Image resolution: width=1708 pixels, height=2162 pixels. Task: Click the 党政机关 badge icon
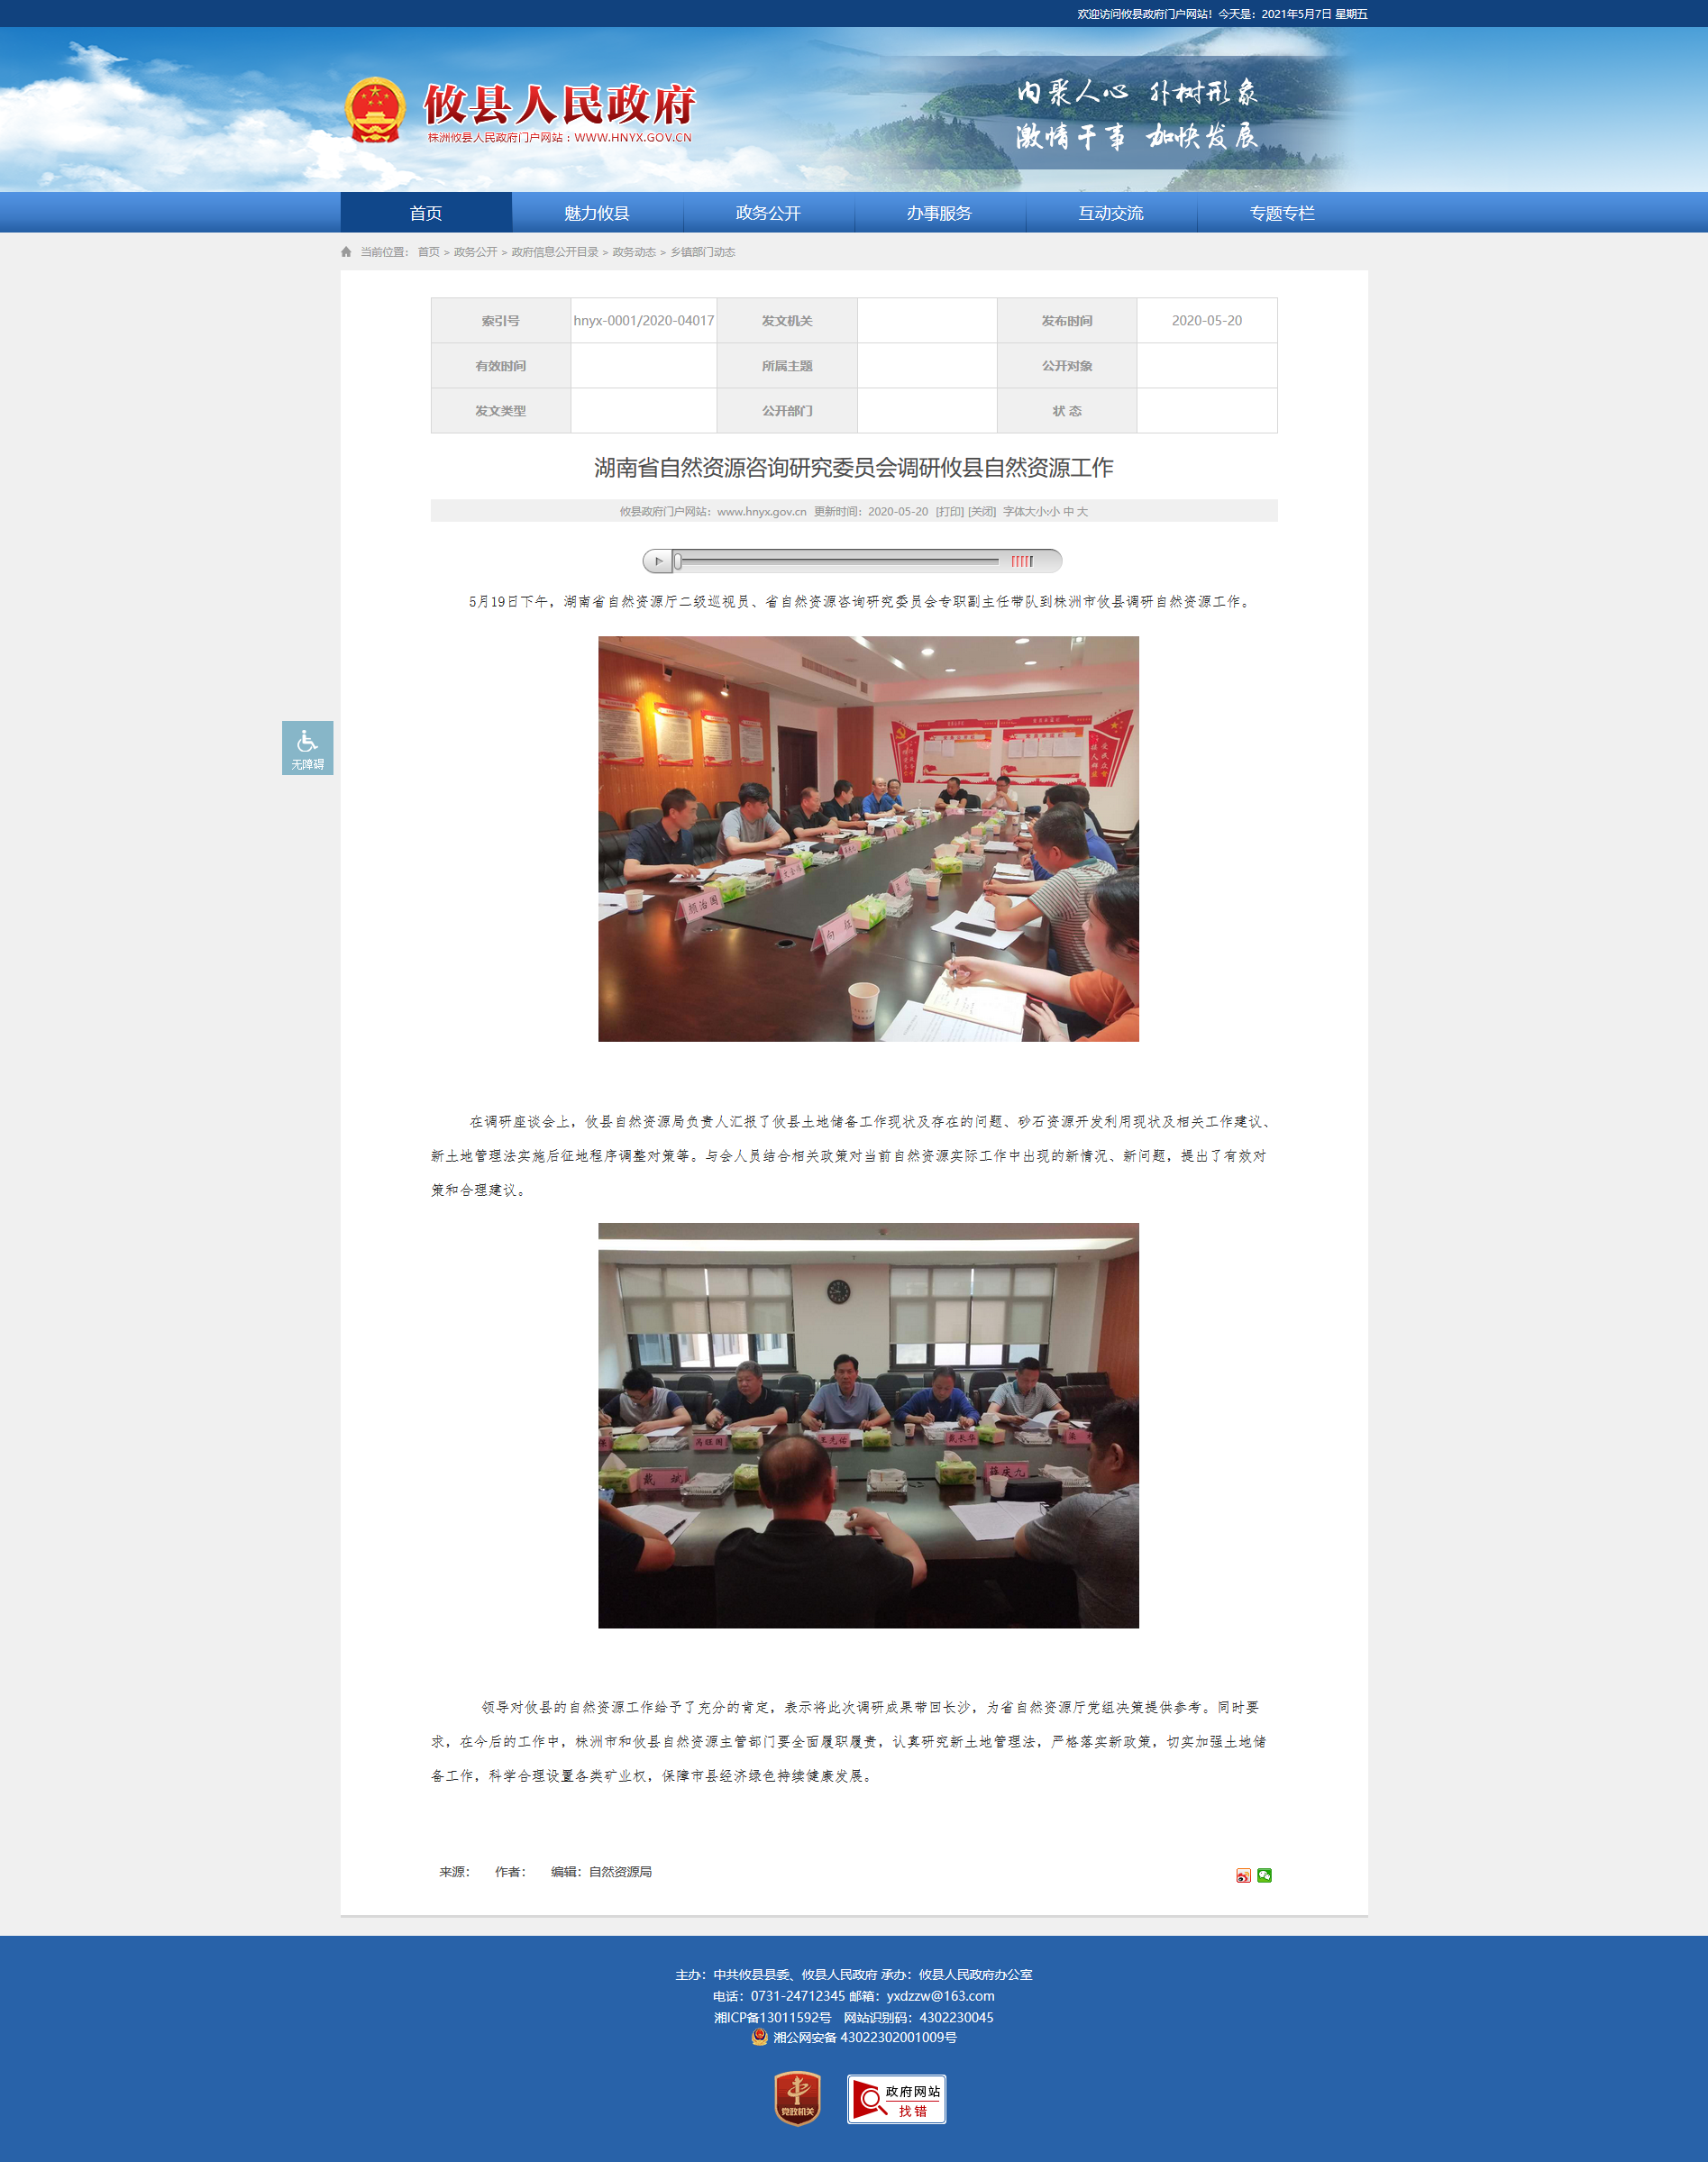coord(797,2098)
